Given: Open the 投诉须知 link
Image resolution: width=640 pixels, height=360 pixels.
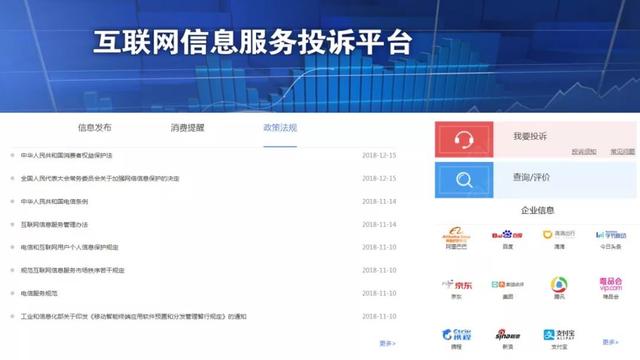Looking at the screenshot, I should [x=584, y=151].
